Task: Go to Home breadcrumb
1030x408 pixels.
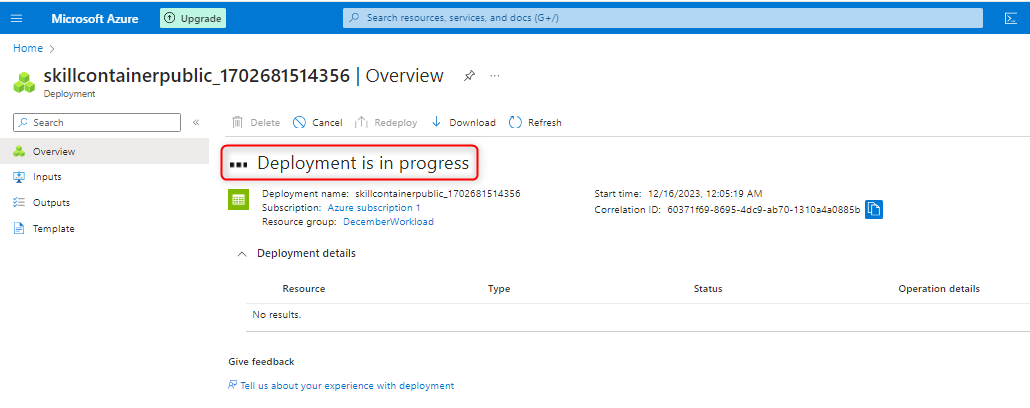Action: pyautogui.click(x=28, y=49)
